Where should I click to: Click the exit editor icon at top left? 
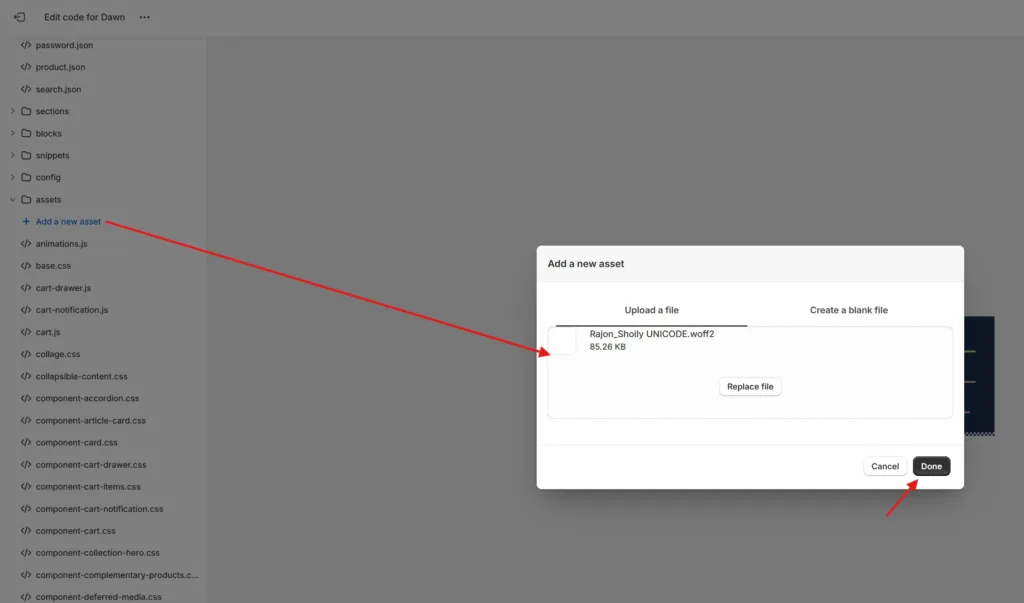pos(19,17)
